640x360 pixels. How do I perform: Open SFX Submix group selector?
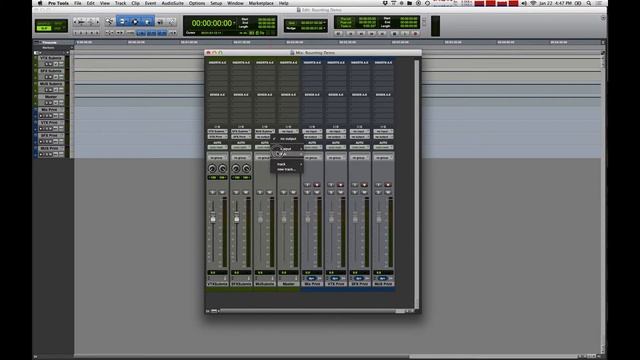[x=241, y=158]
